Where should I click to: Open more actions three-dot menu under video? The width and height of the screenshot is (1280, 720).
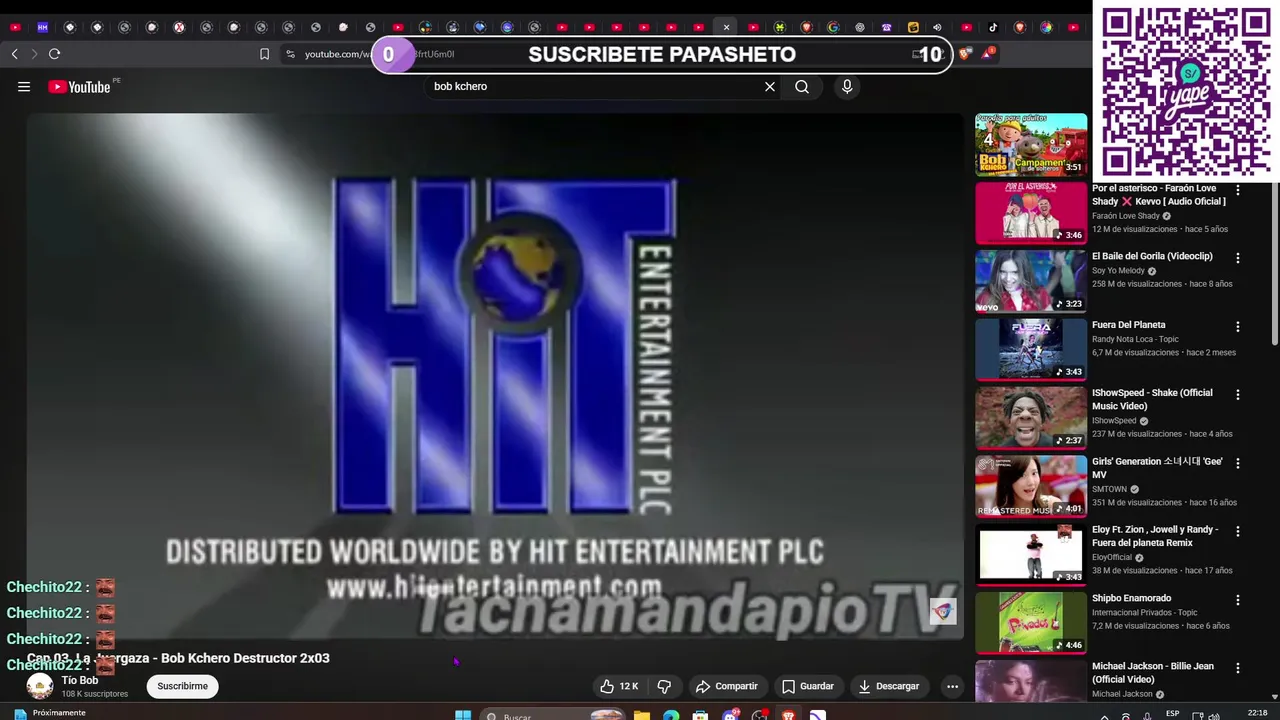(952, 686)
